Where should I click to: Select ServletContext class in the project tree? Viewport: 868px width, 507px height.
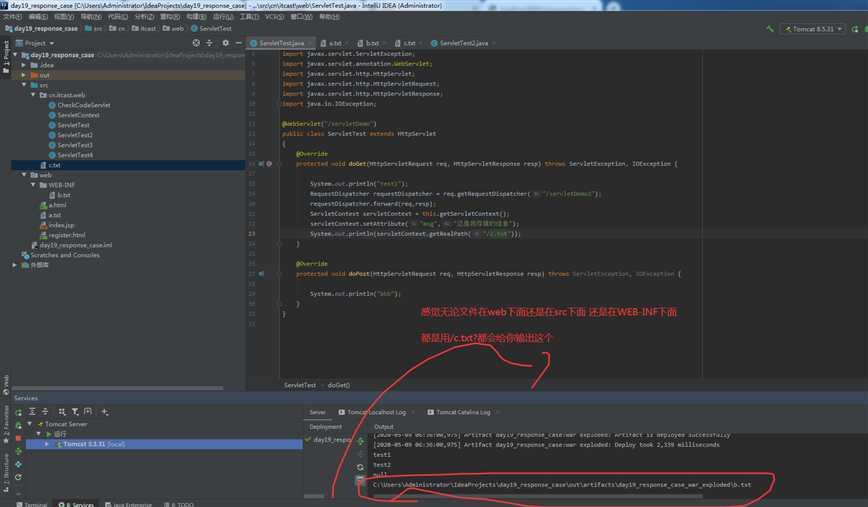tap(74, 115)
